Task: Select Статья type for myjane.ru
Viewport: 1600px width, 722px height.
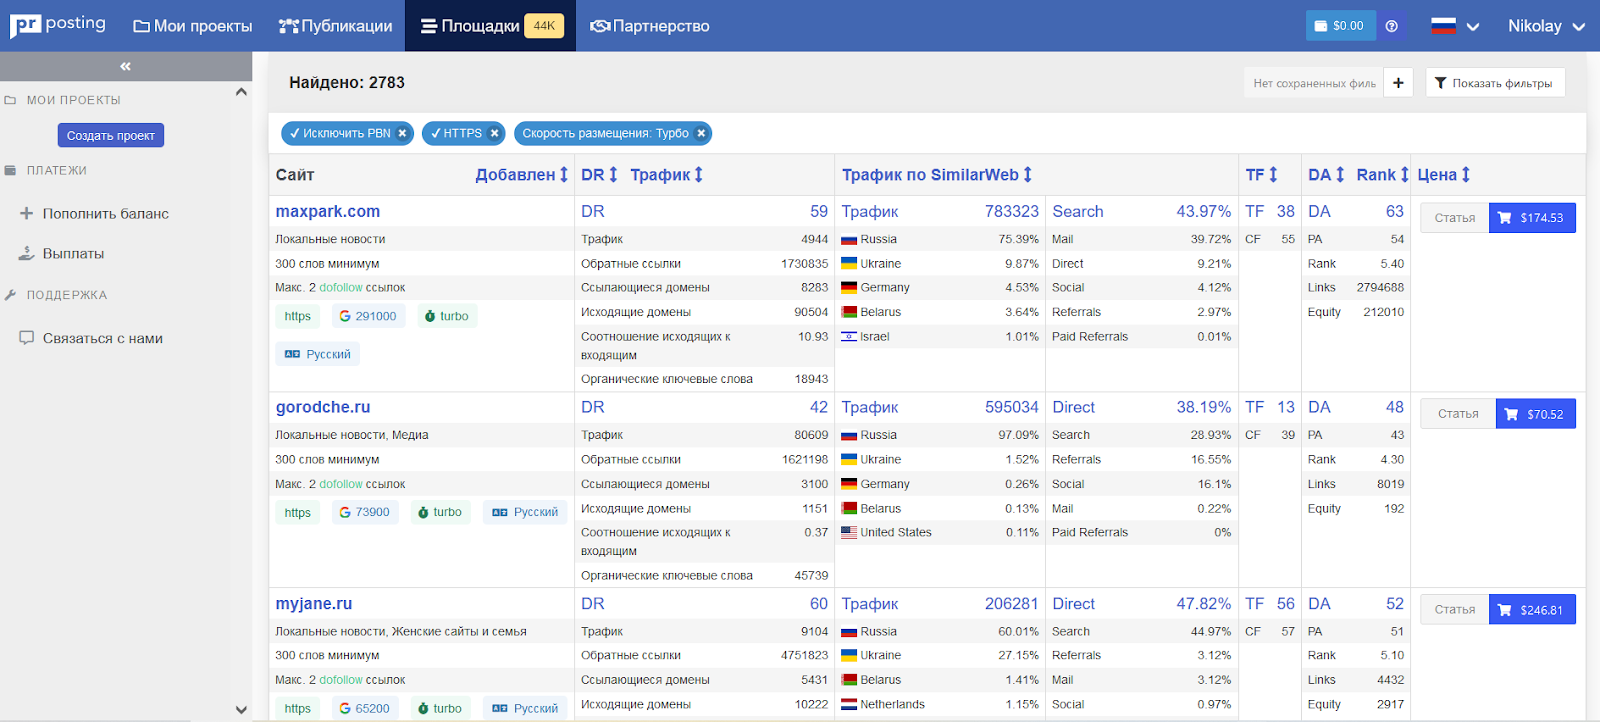Action: click(x=1455, y=610)
